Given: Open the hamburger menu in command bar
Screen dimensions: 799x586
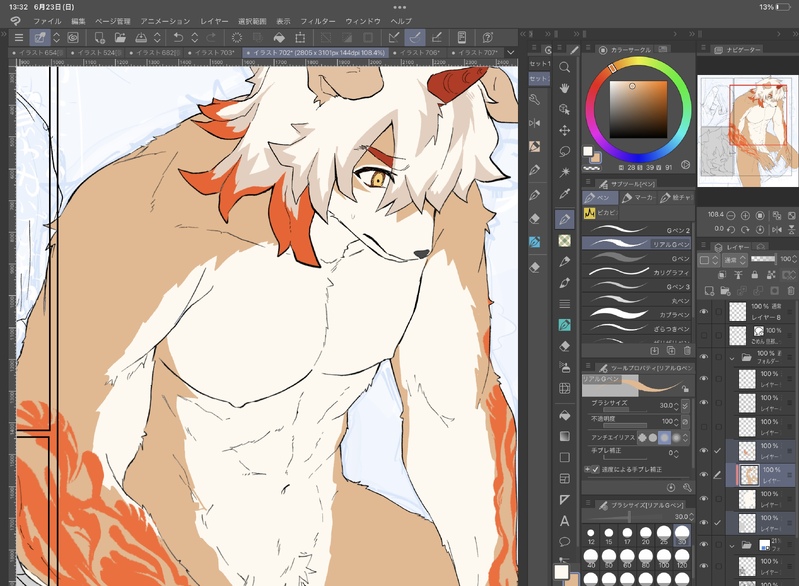Looking at the screenshot, I should click(19, 38).
